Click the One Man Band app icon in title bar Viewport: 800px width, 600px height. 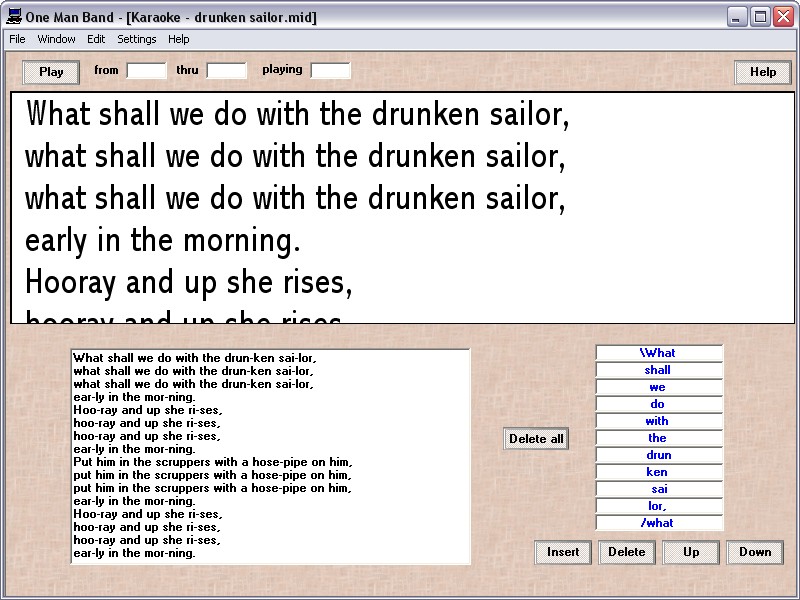pos(14,17)
